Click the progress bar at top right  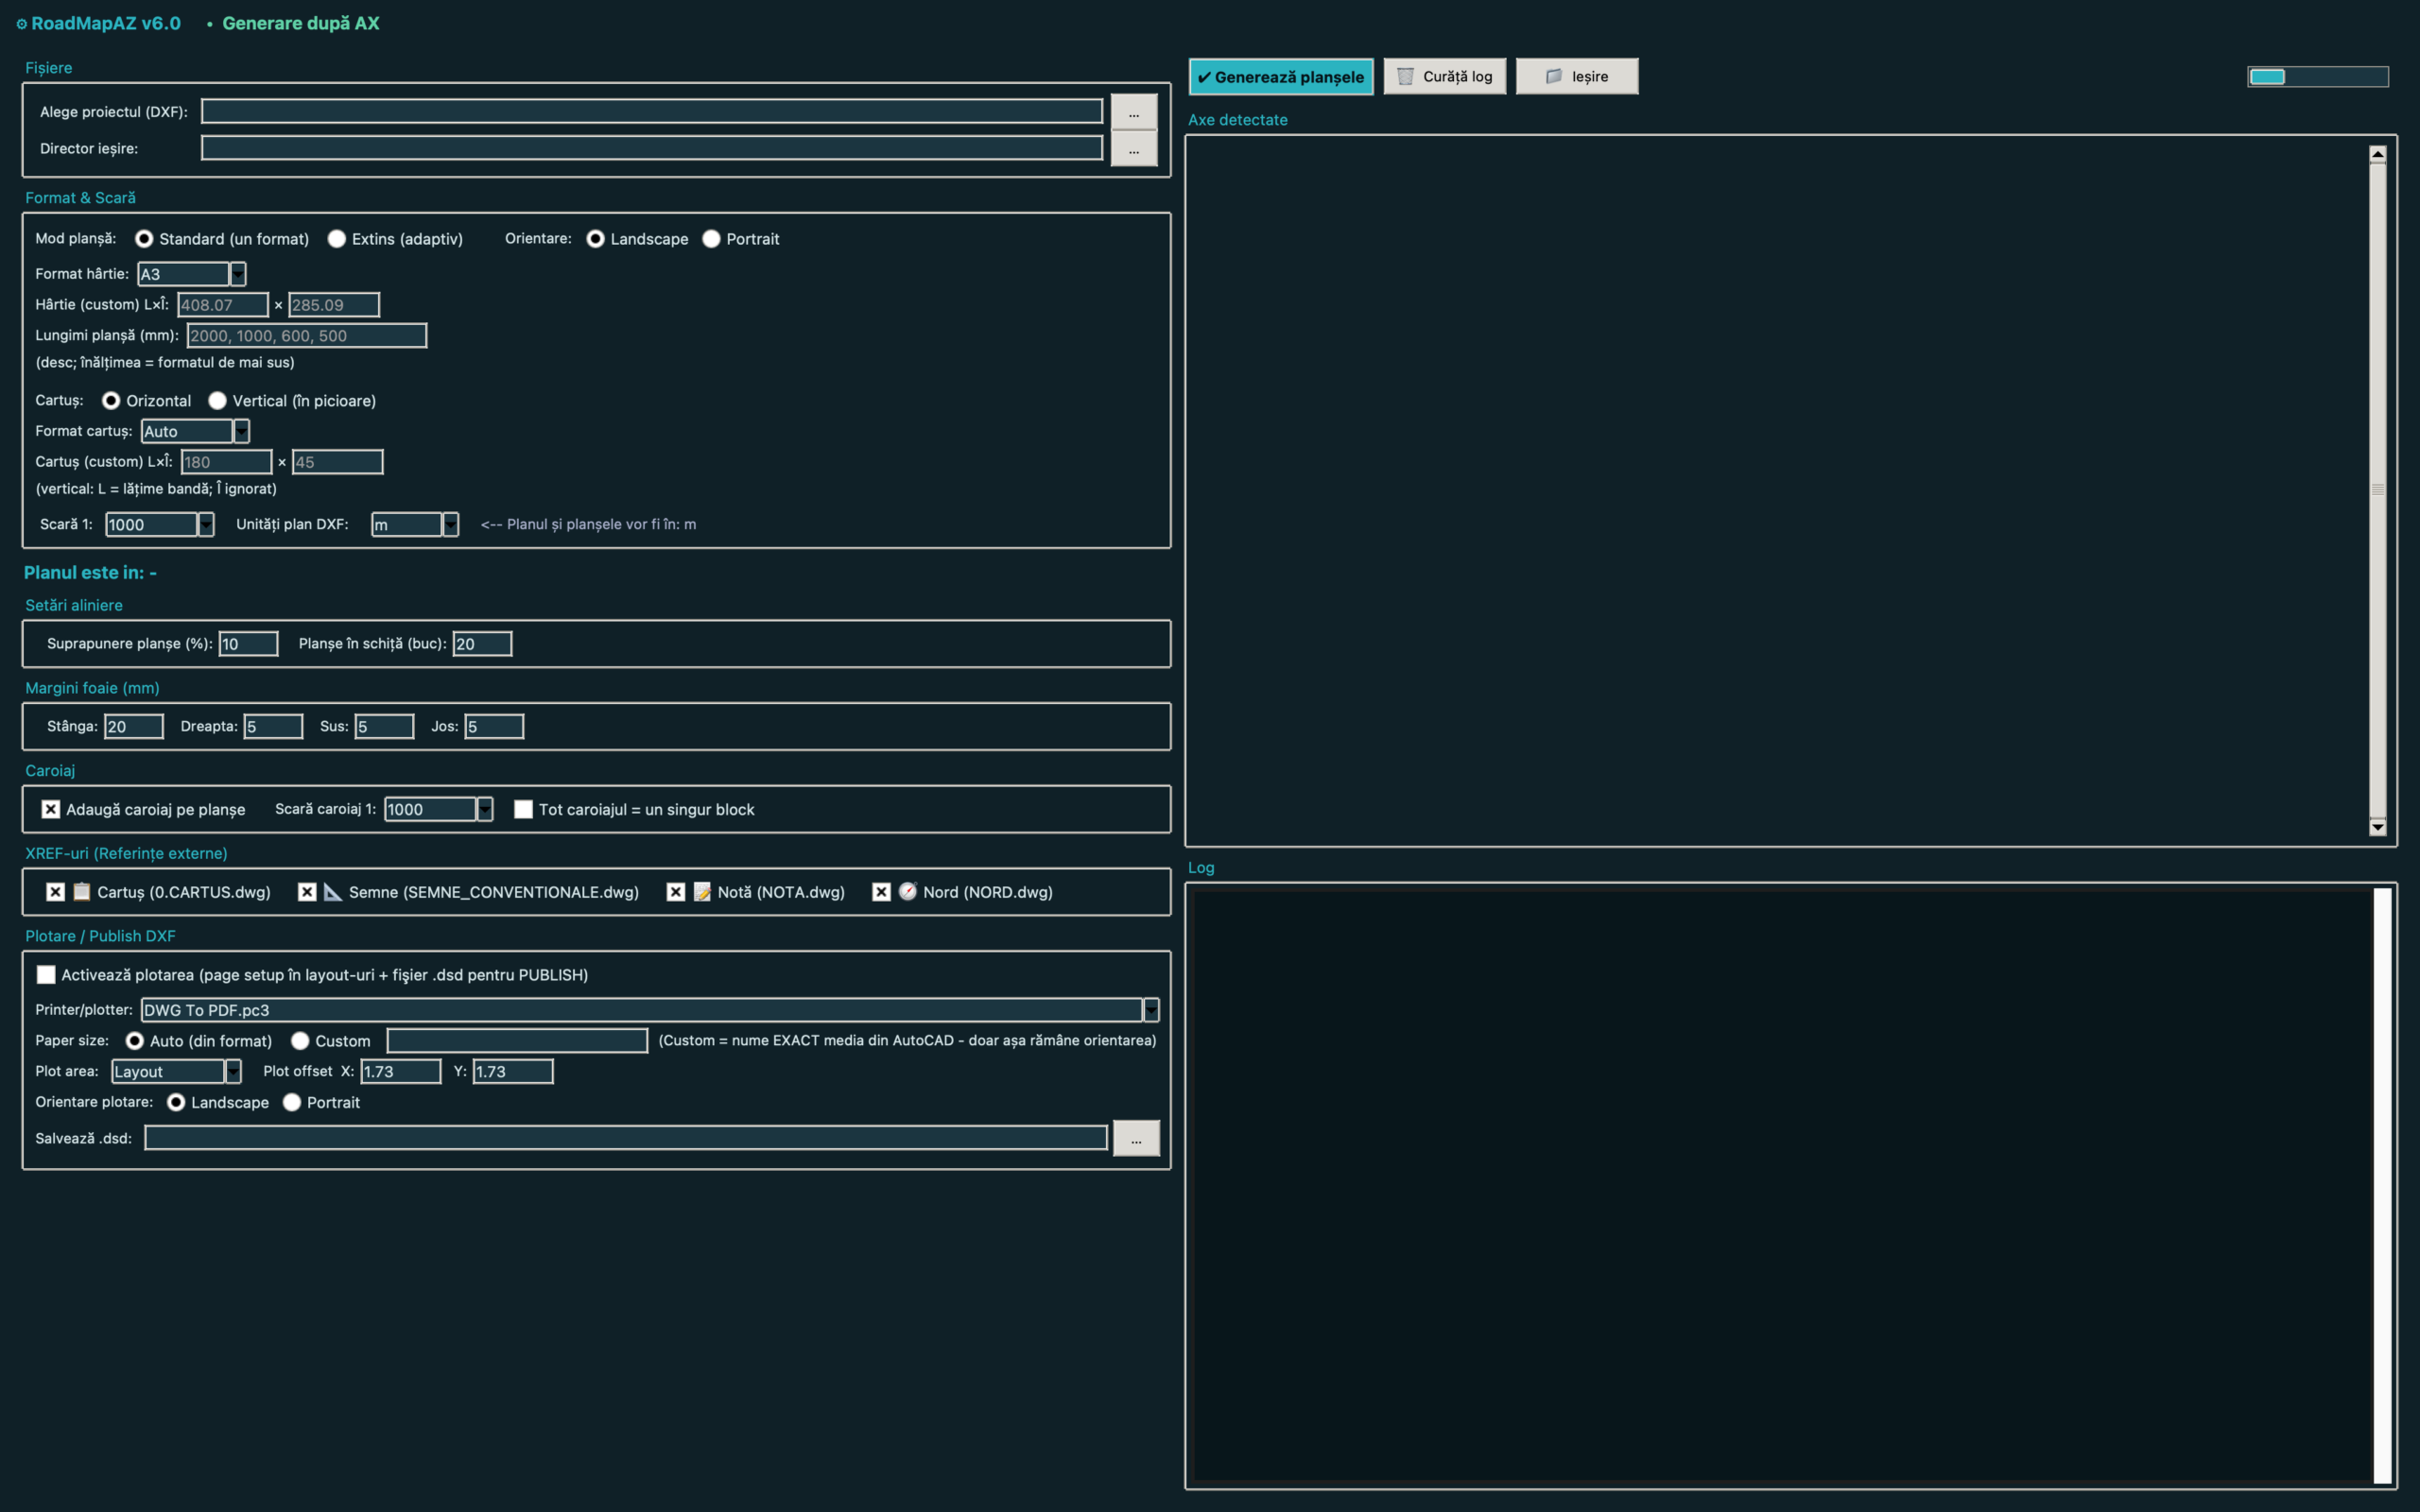(2318, 77)
